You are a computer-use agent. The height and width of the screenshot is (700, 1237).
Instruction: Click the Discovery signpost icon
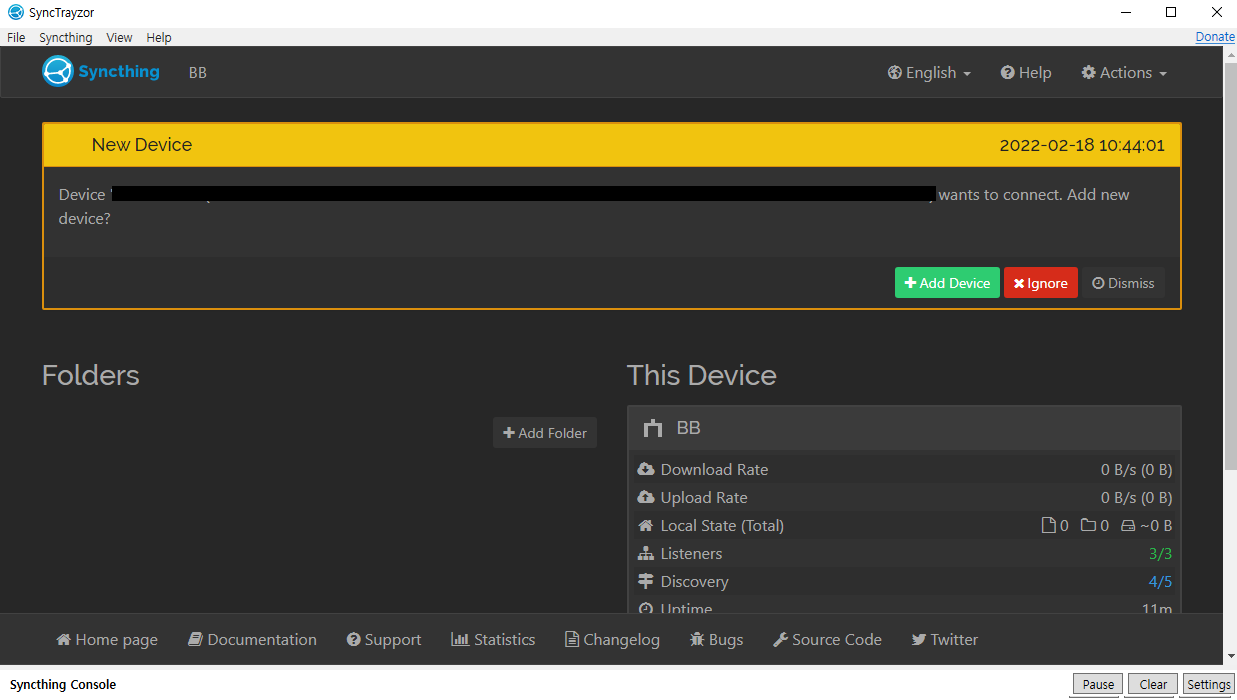(x=646, y=581)
